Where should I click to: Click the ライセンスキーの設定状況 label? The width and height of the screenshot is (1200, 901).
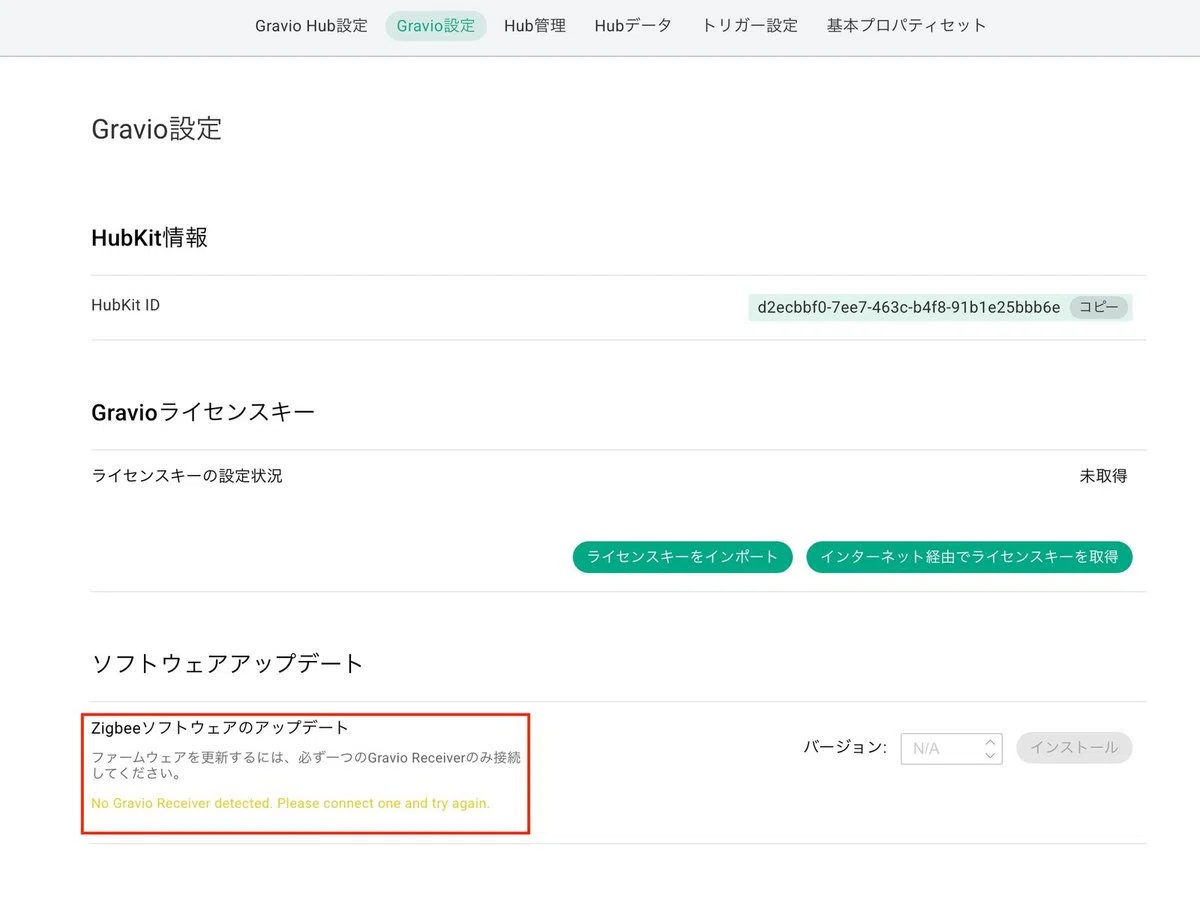tap(187, 476)
